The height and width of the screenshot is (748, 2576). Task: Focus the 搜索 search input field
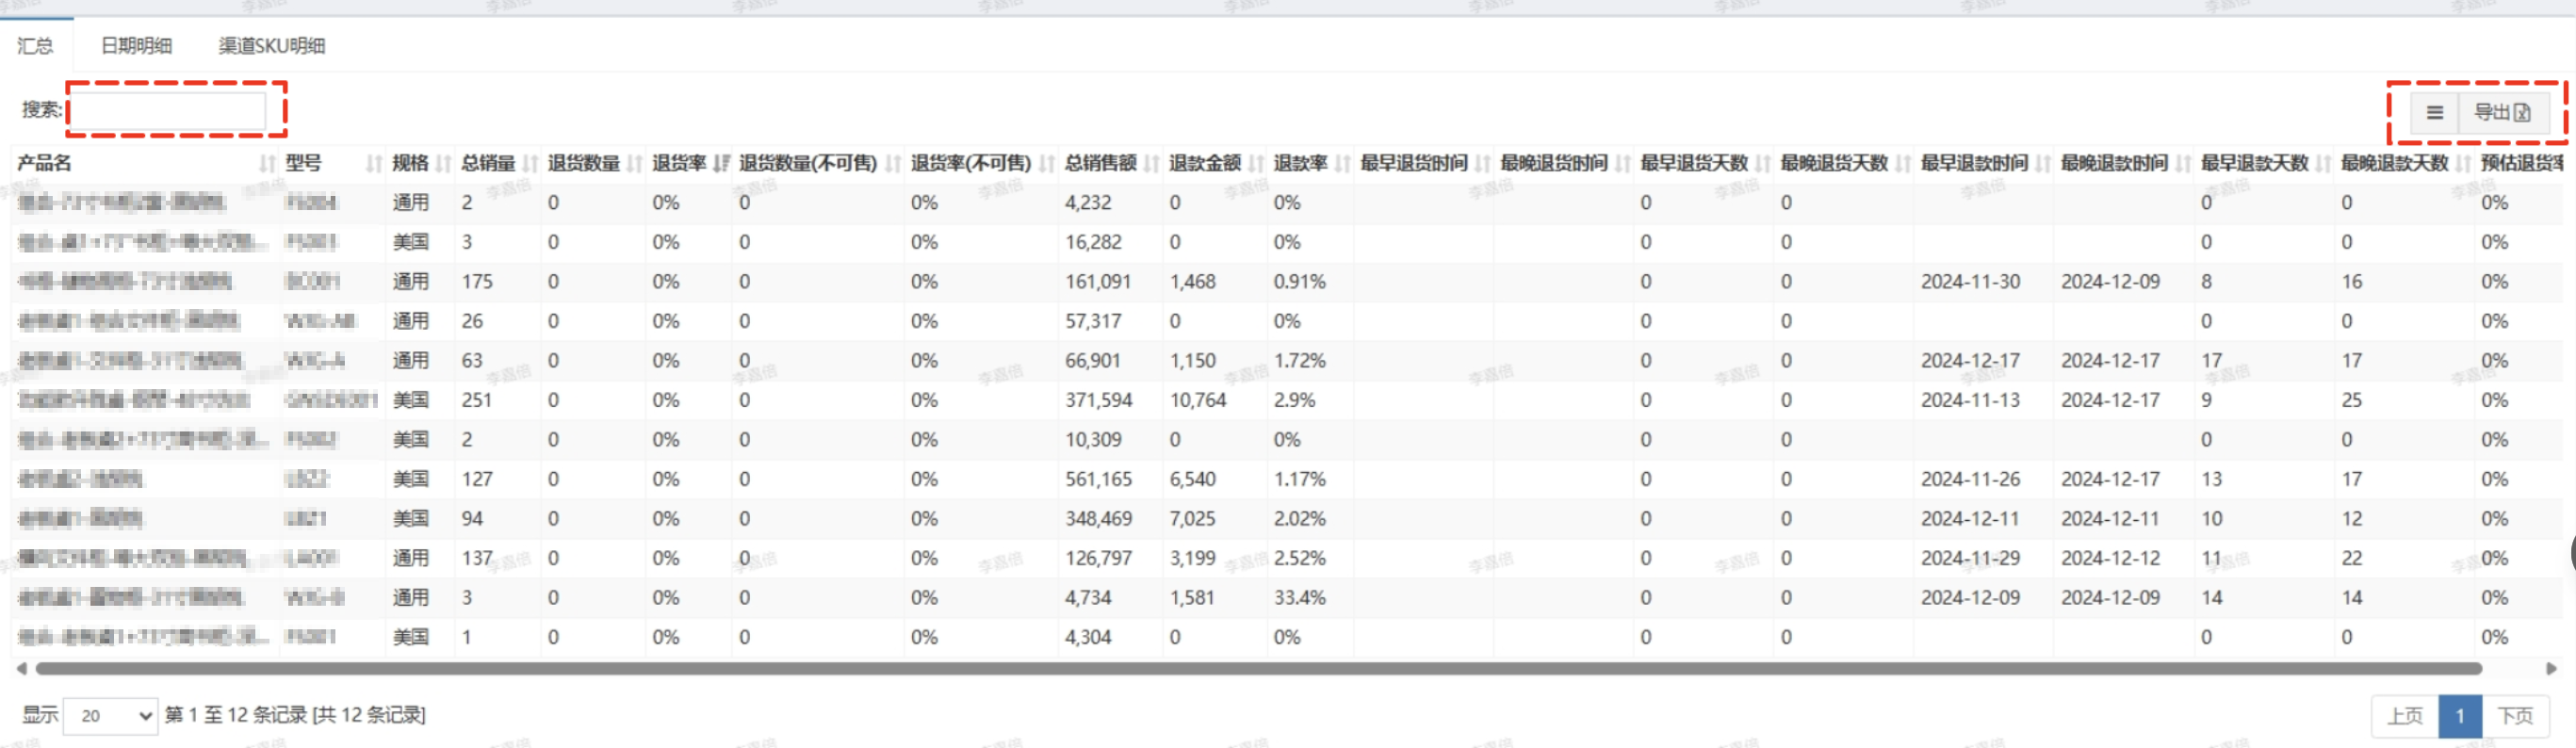[x=168, y=110]
